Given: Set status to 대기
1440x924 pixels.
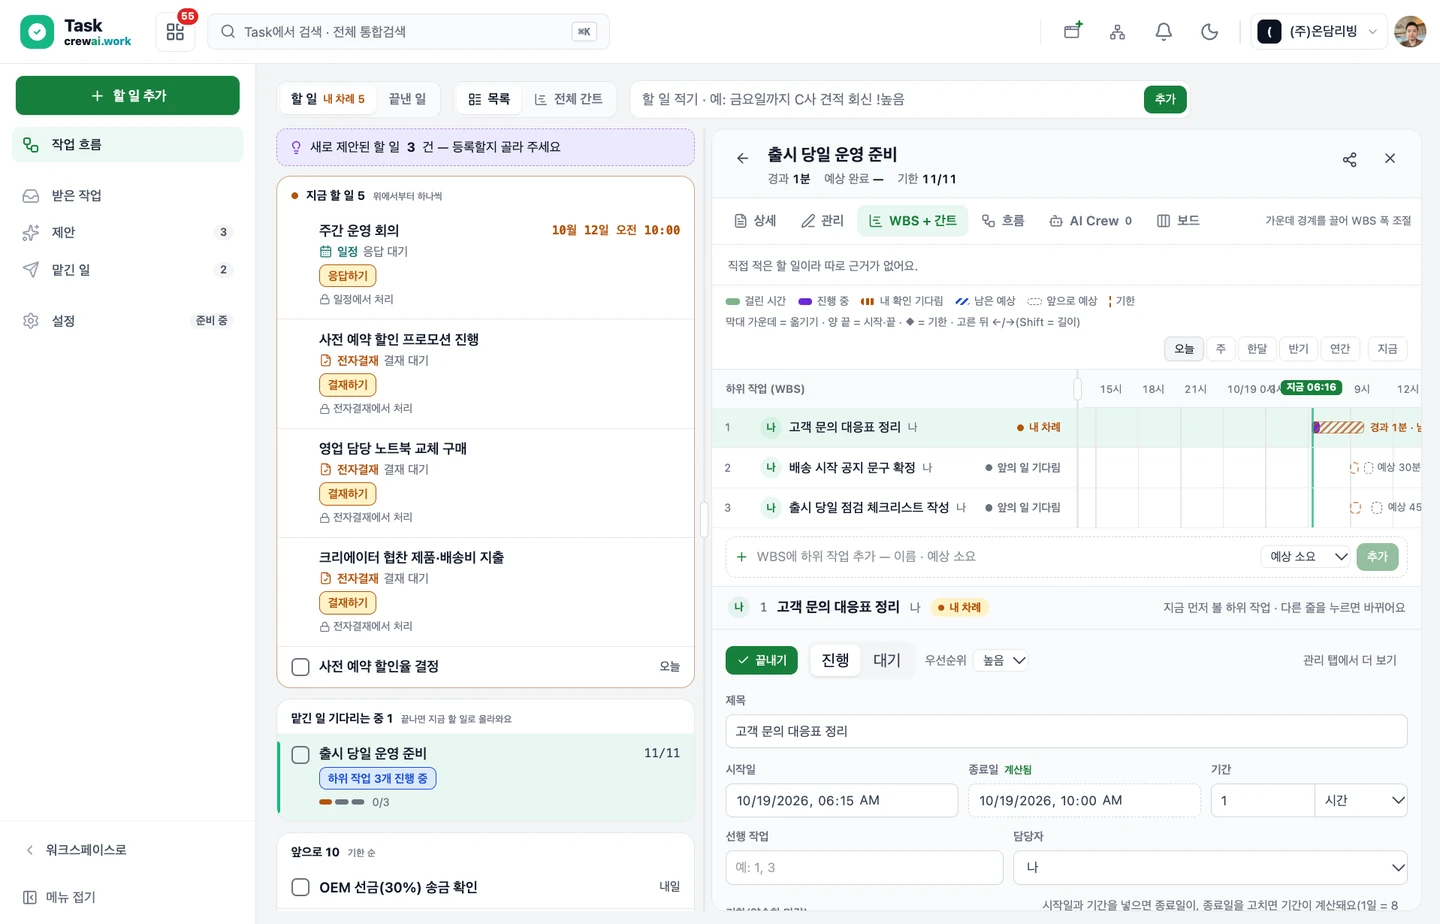Looking at the screenshot, I should pos(887,660).
